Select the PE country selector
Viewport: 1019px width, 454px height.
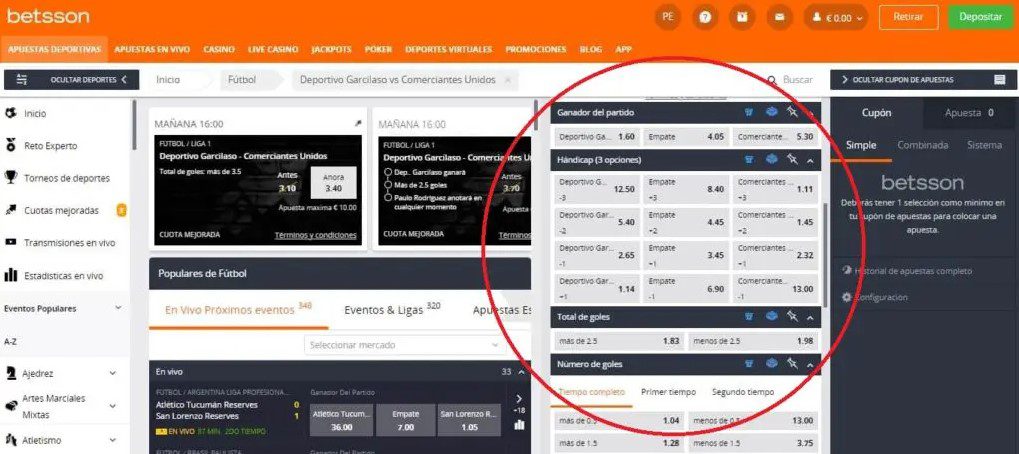pos(667,18)
